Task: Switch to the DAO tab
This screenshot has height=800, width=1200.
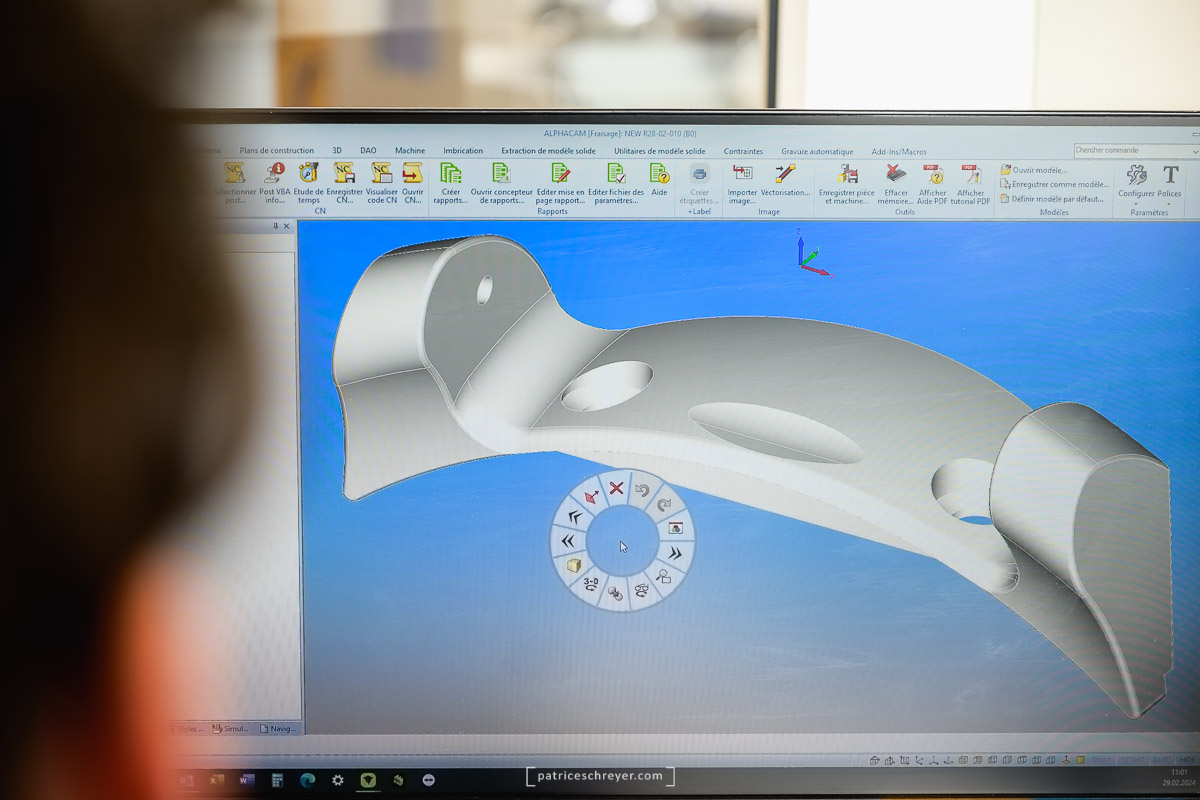Action: point(368,151)
